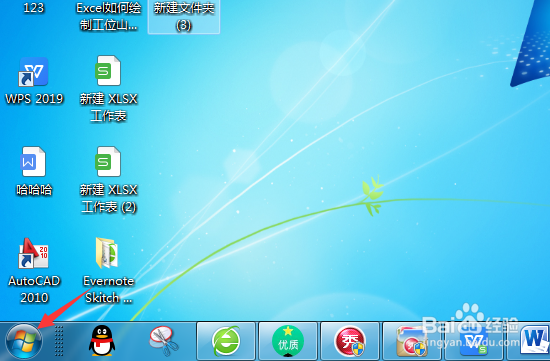Select the 新建文件夹 (3) folder label
This screenshot has width=550, height=361.
pyautogui.click(x=184, y=16)
